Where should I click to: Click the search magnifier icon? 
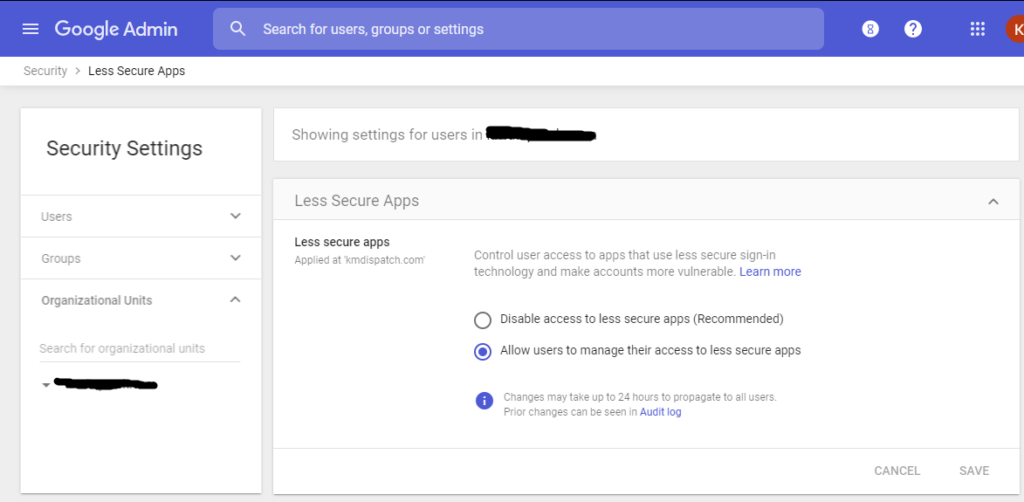[238, 29]
